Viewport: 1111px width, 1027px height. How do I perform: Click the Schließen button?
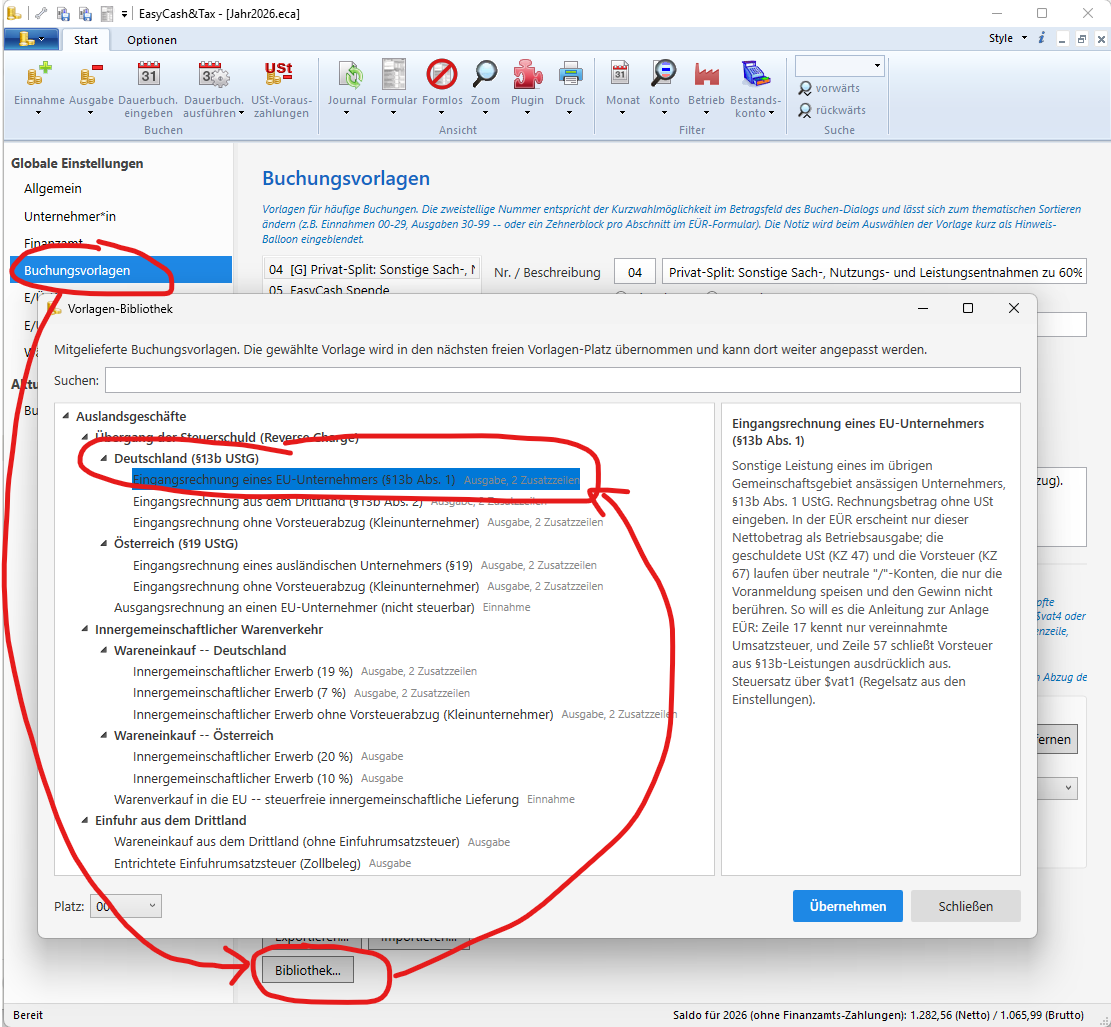965,906
